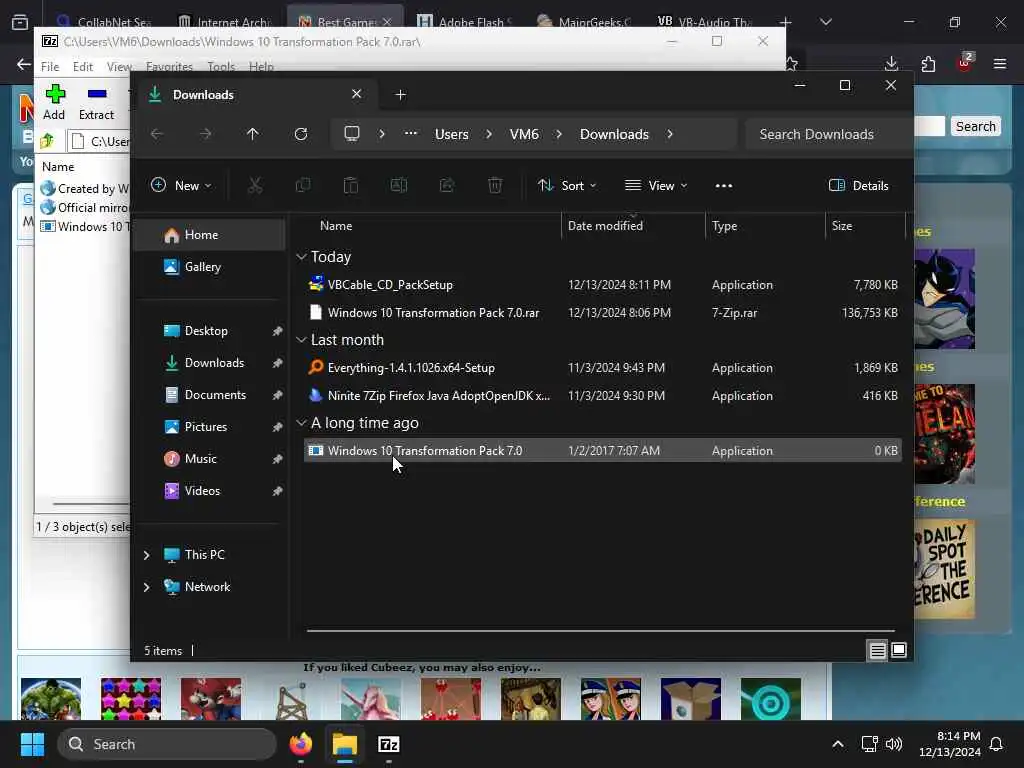The width and height of the screenshot is (1024, 768).
Task: Click the This PC monitor icon in address bar
Action: (352, 134)
